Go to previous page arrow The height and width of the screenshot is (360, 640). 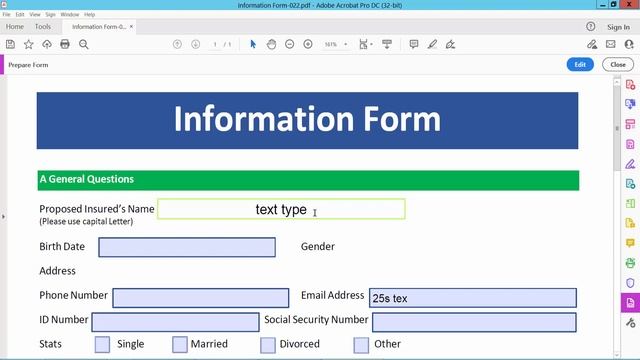tap(177, 44)
